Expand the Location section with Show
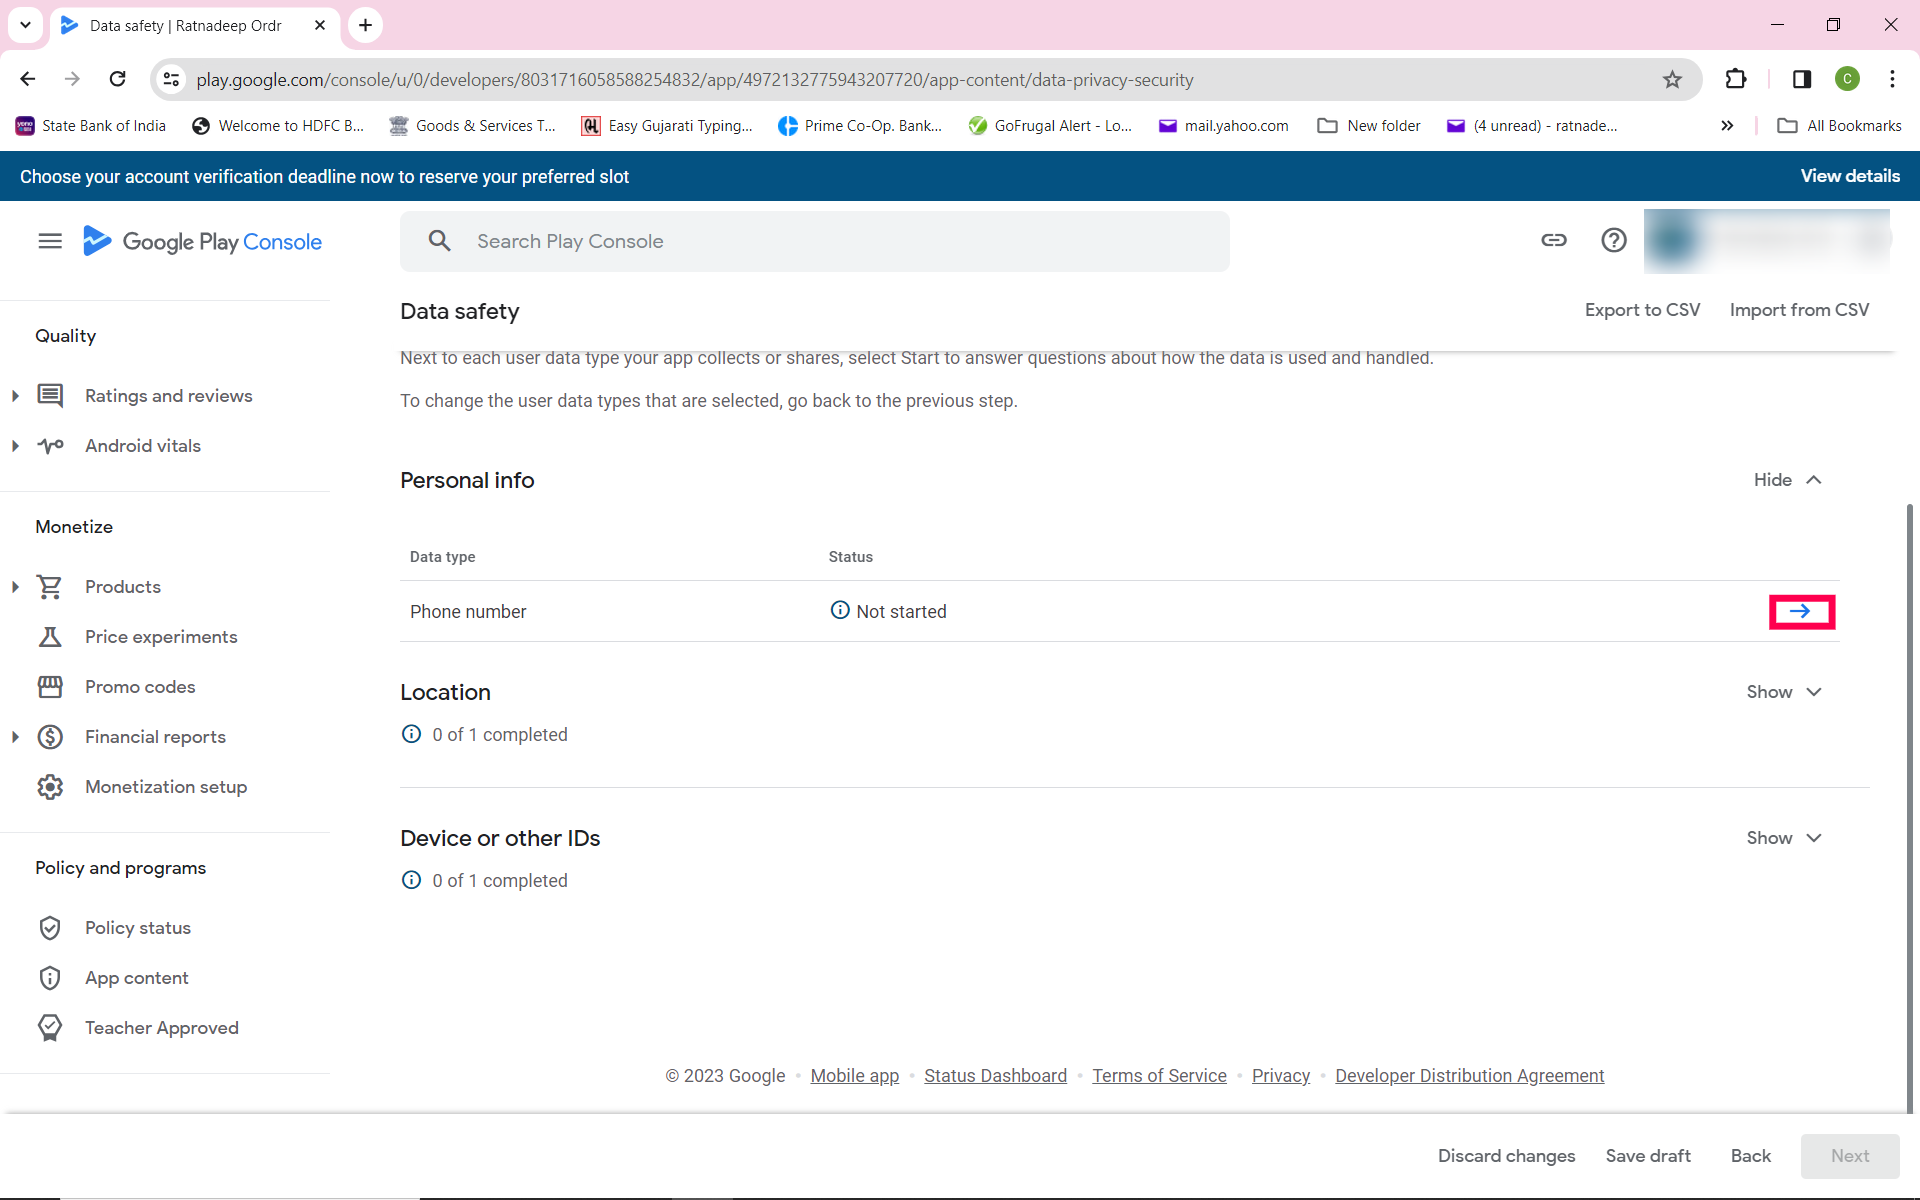1920x1200 pixels. pyautogui.click(x=1784, y=692)
